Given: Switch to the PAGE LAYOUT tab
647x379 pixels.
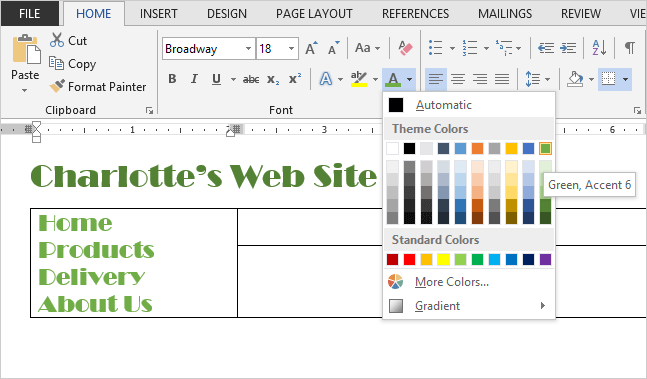Looking at the screenshot, I should click(x=314, y=14).
